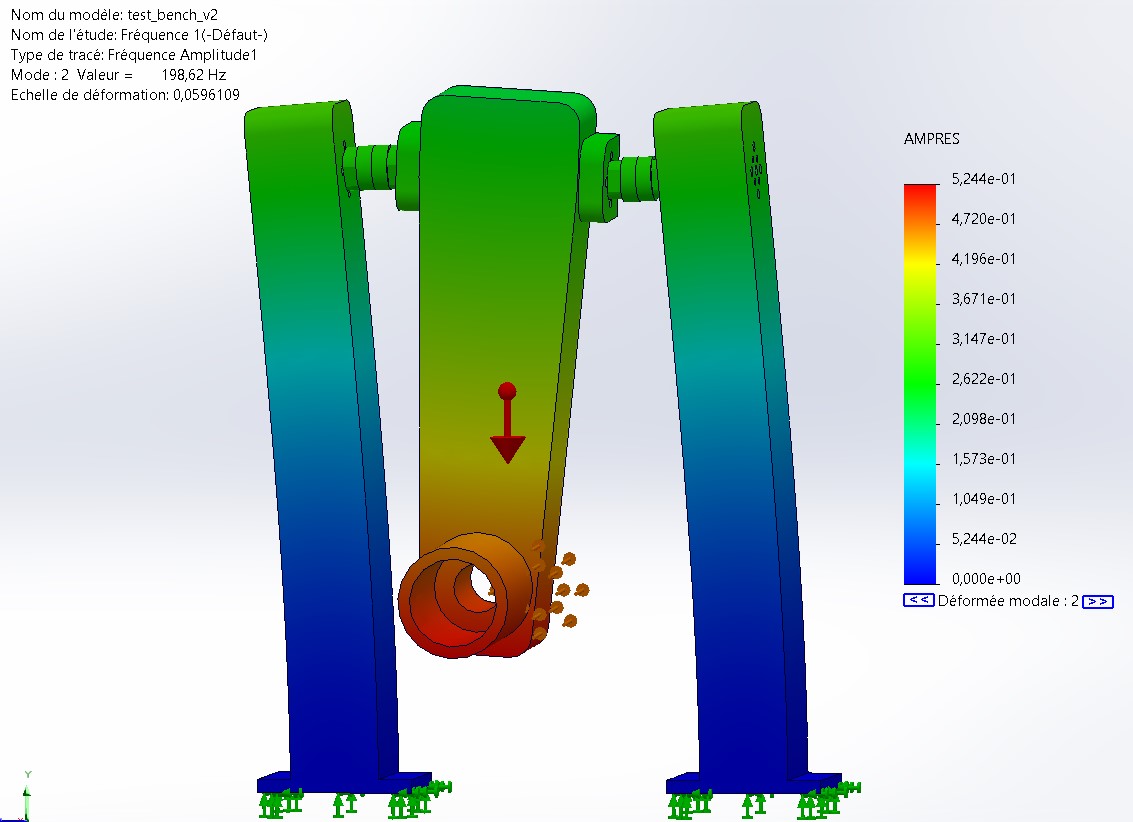Click the Echelle de déformation annotation
1133x822 pixels.
(125, 95)
